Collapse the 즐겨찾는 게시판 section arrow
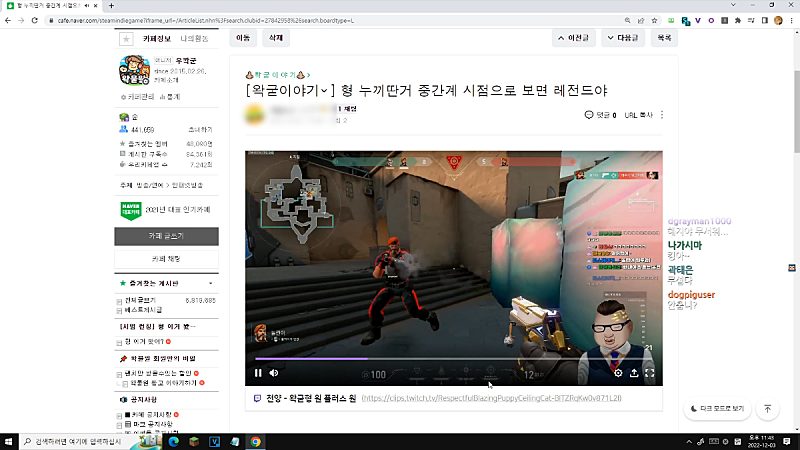Image resolution: width=800 pixels, height=450 pixels. point(211,283)
